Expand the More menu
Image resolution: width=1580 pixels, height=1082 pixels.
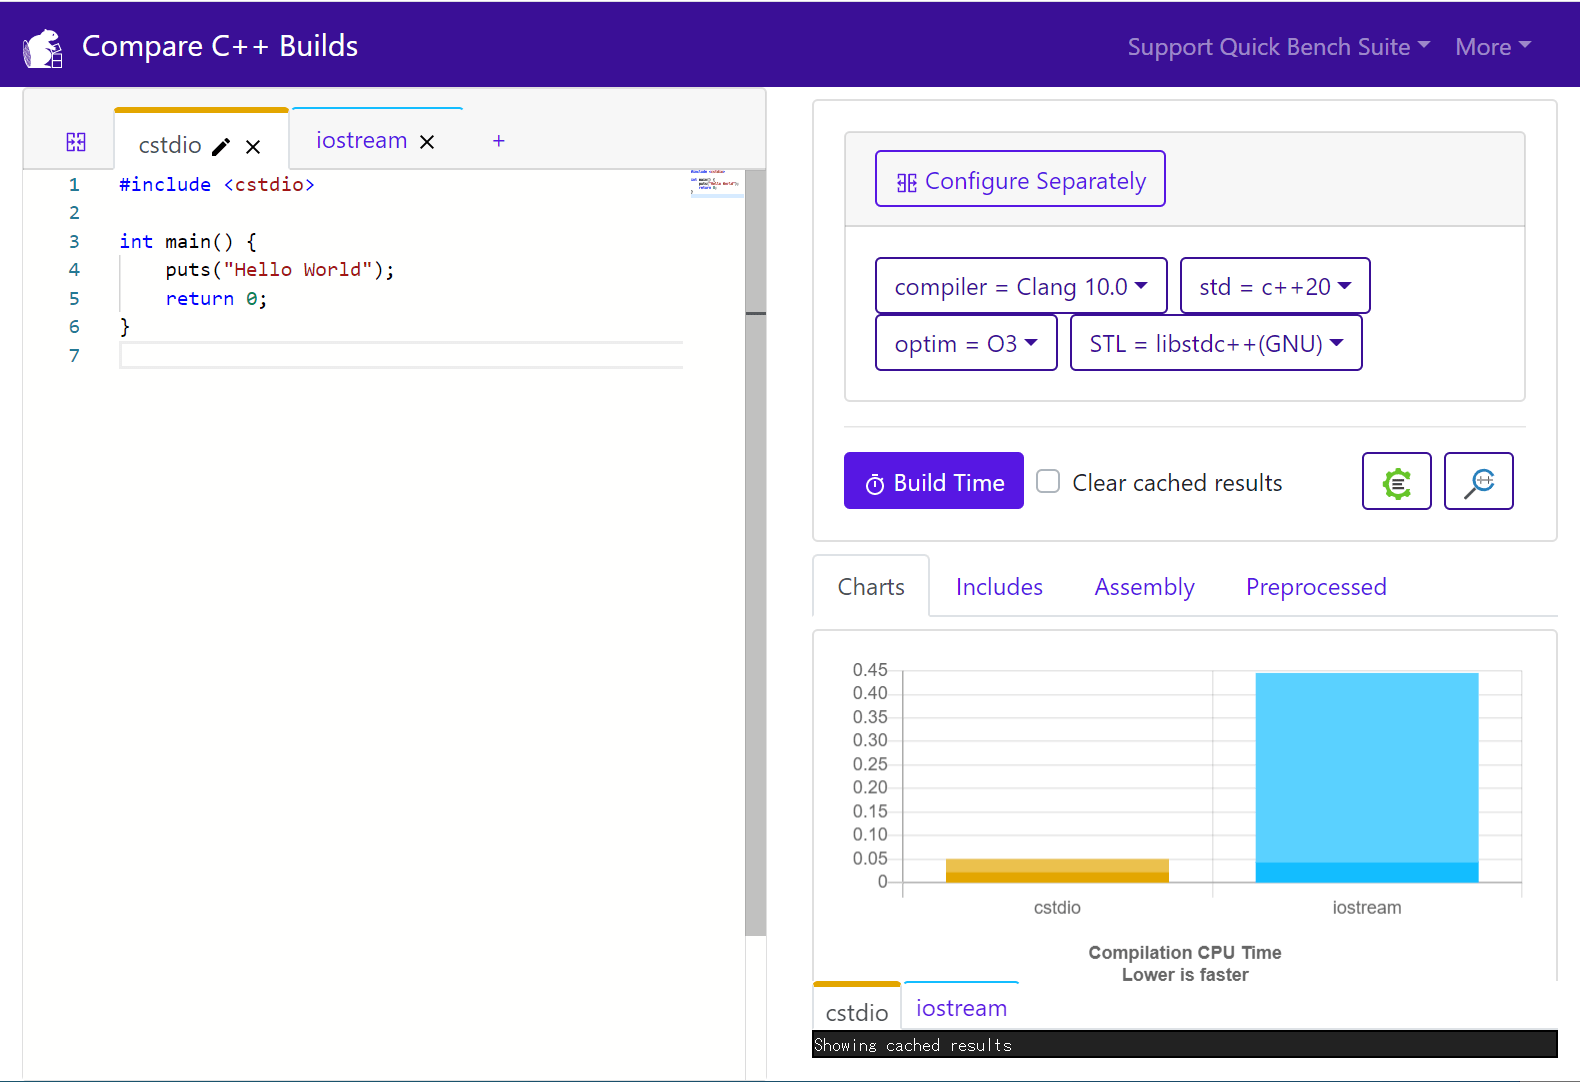point(1493,47)
